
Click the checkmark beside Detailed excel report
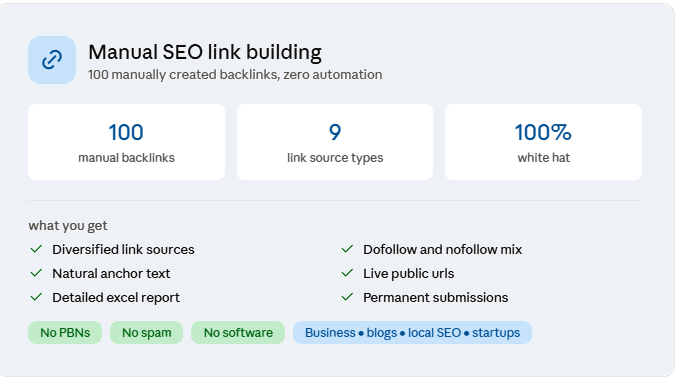pos(36,297)
